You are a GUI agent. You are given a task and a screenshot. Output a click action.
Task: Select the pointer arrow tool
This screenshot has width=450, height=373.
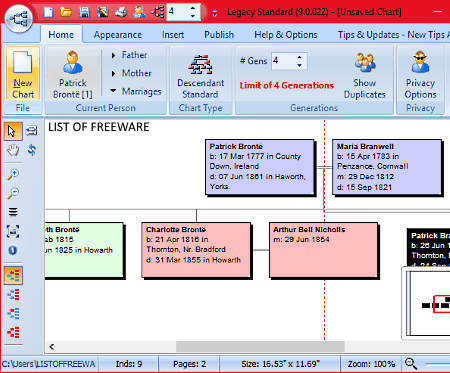pyautogui.click(x=13, y=131)
